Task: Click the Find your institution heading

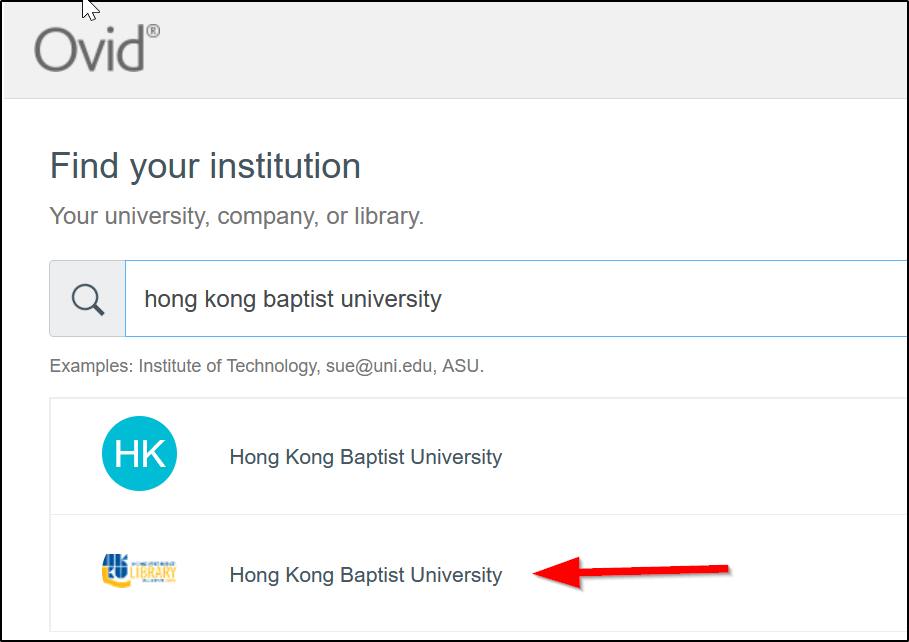Action: [x=204, y=166]
